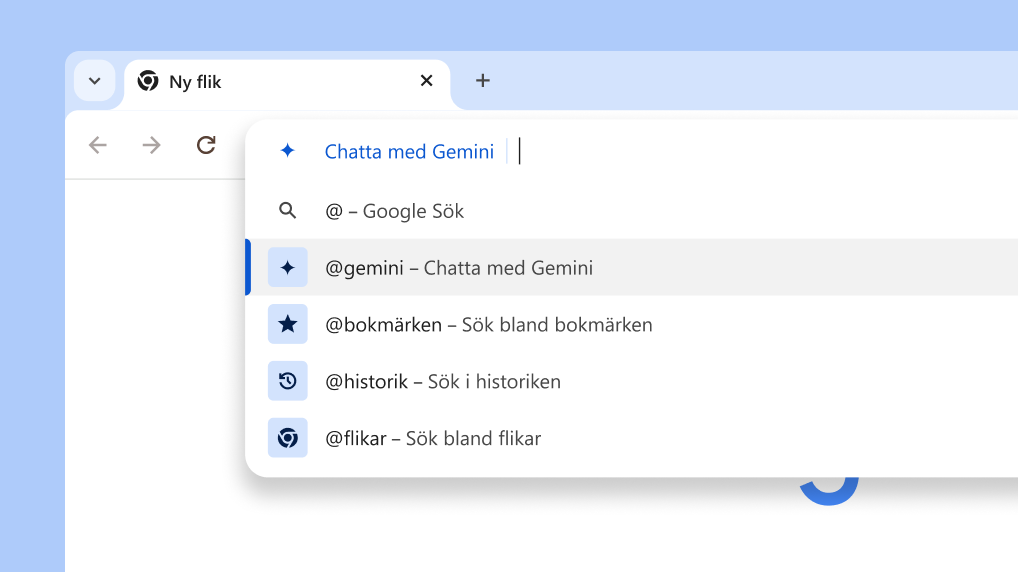Click the Gemini sparkle icon in address bar
Viewport: 1018px width, 572px height.
click(x=288, y=151)
